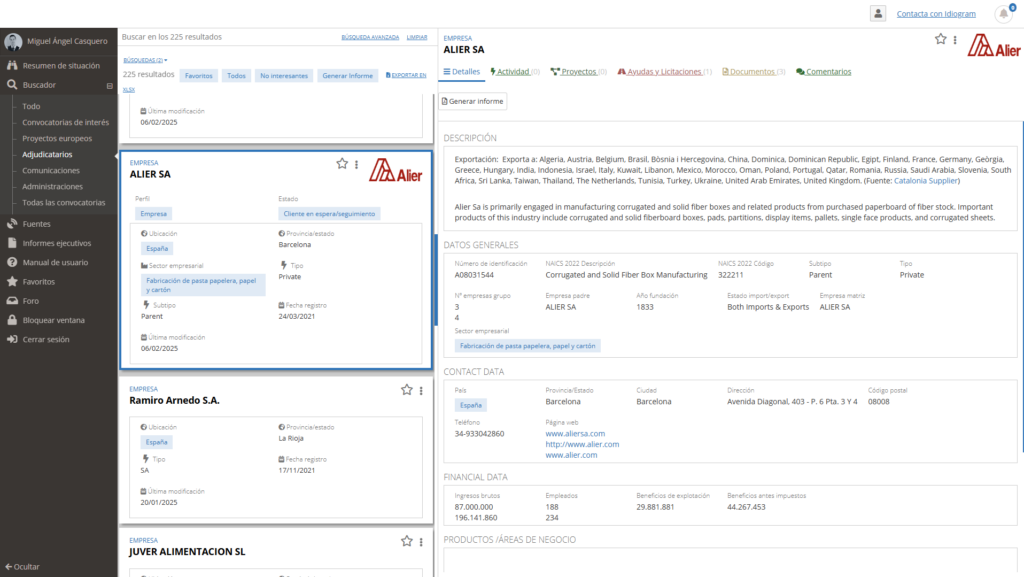Click the Buscador magnifier icon
The height and width of the screenshot is (577, 1024).
coord(12,85)
